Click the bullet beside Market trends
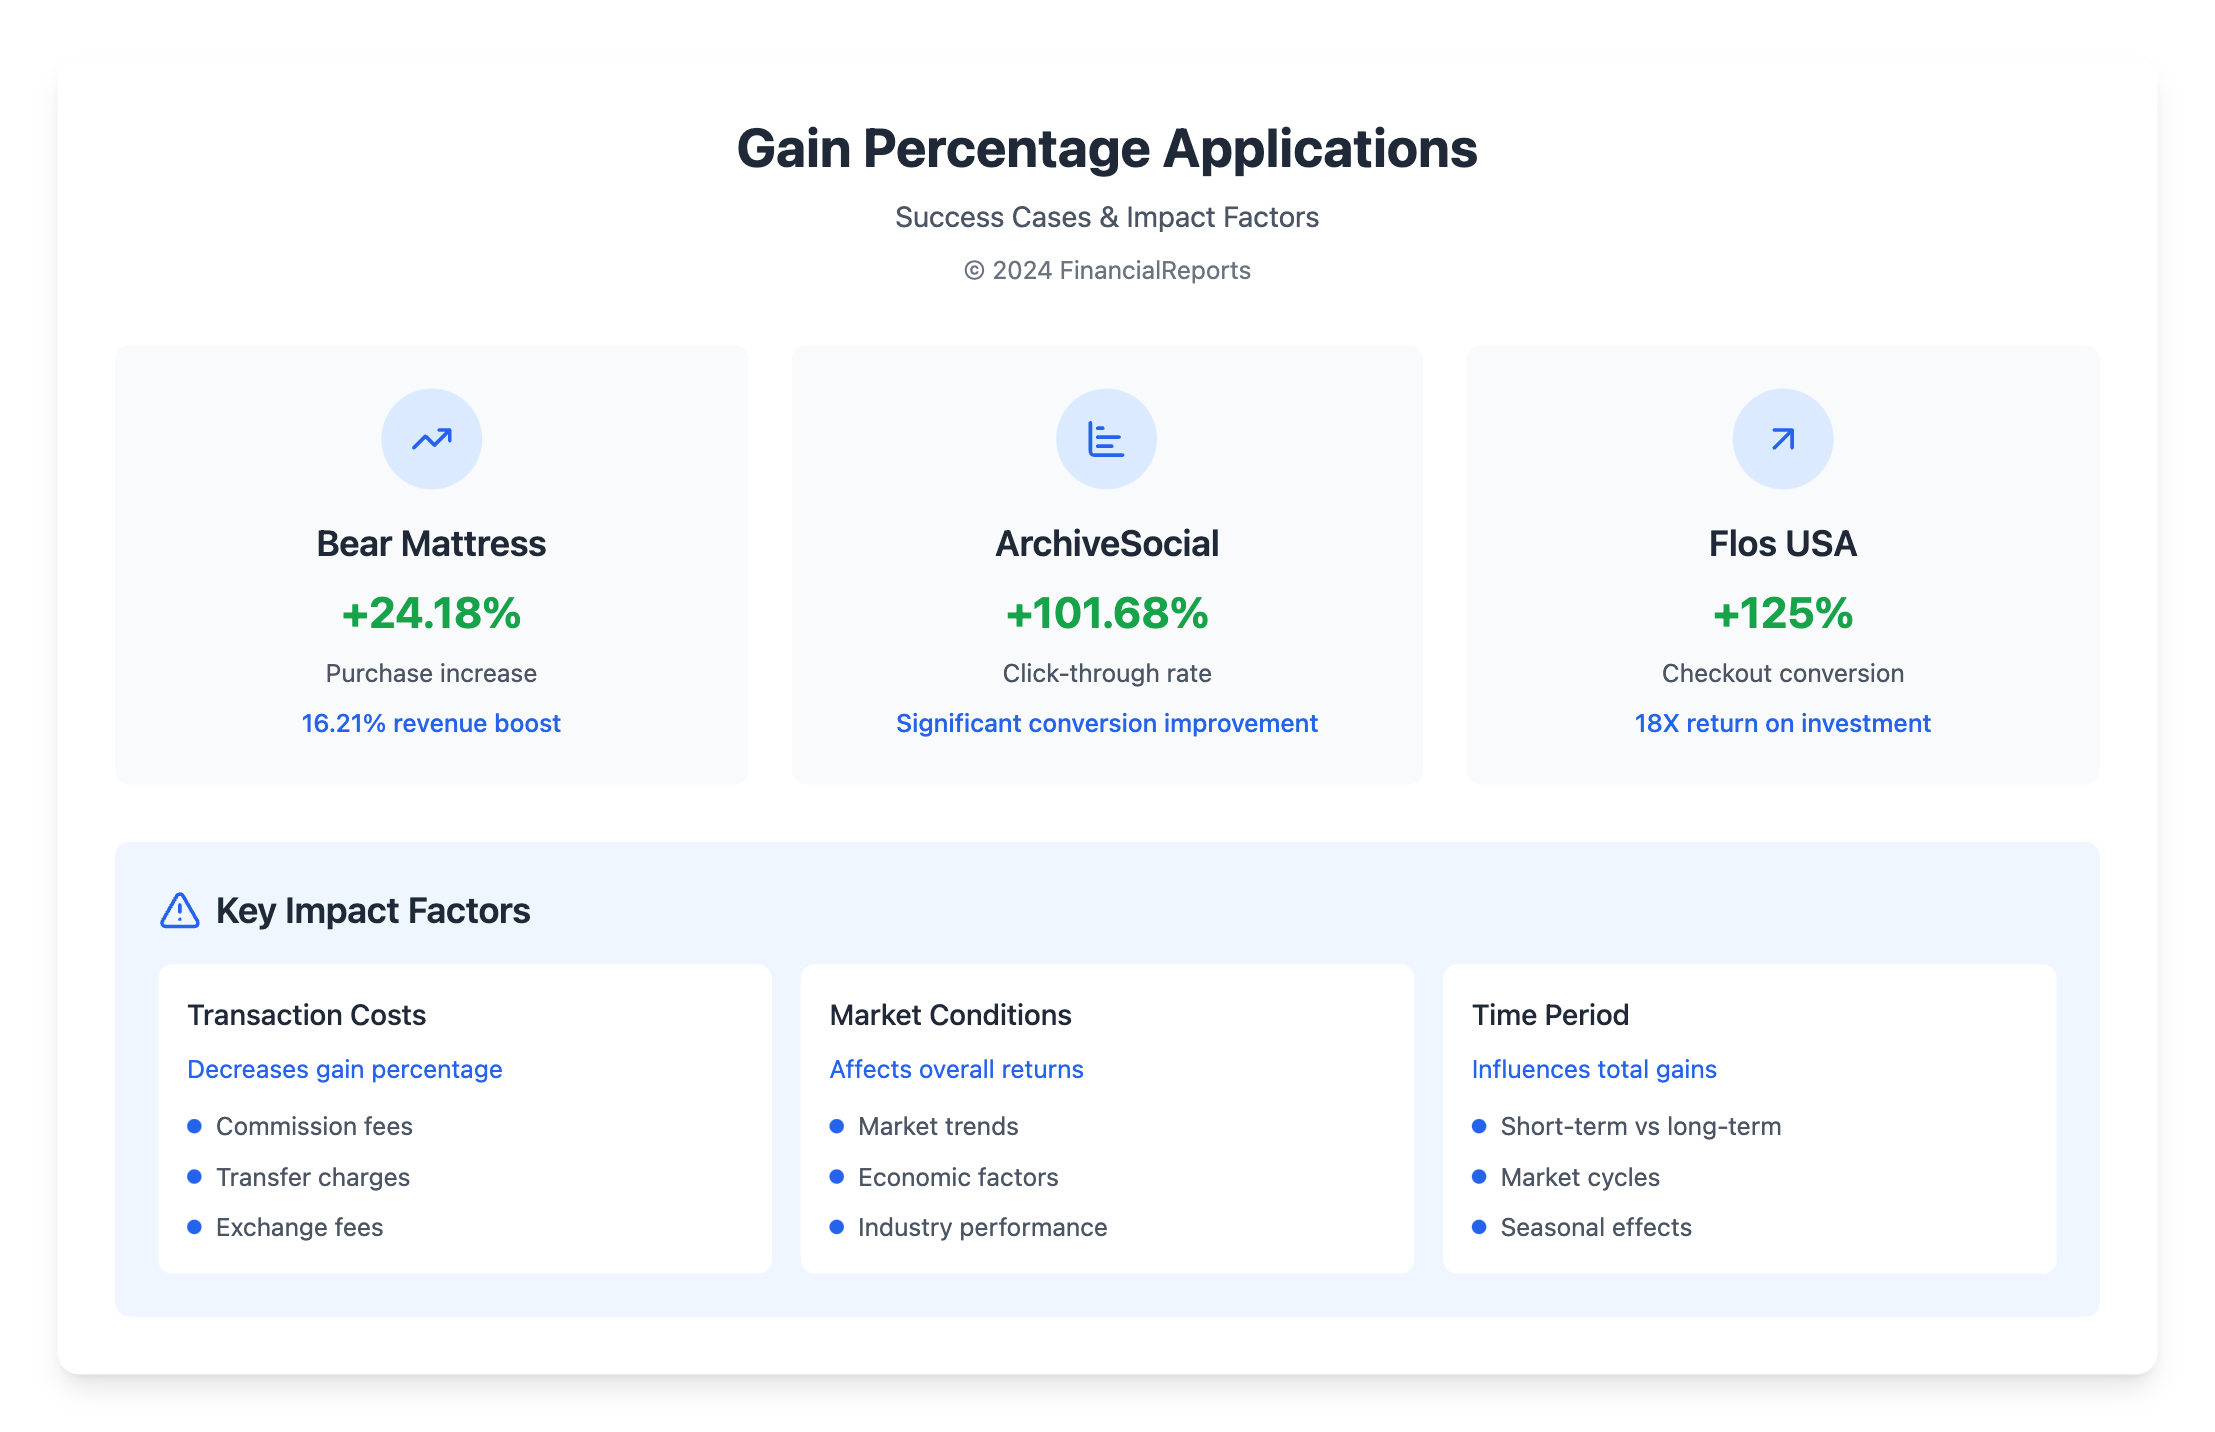 837,1126
